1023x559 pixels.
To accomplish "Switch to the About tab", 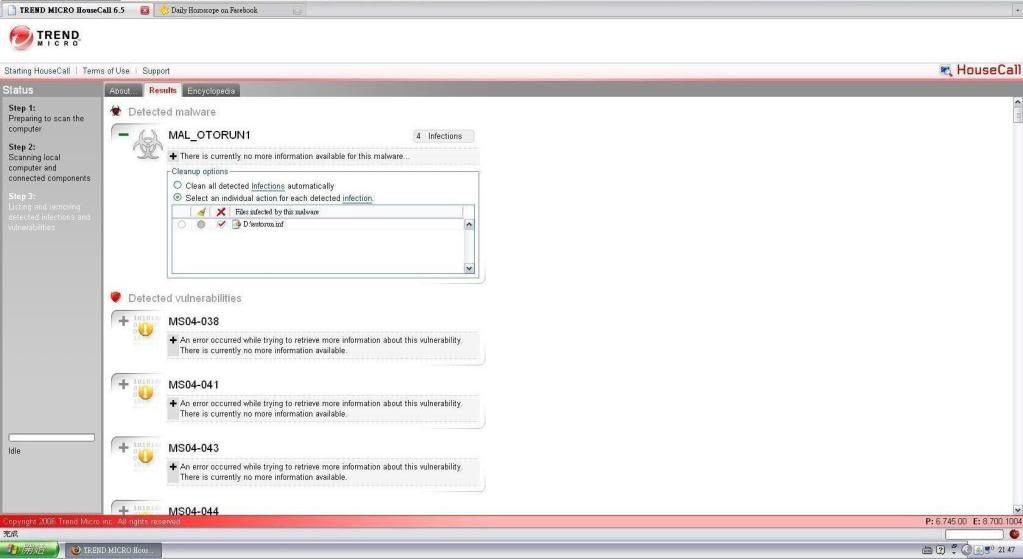I will pos(123,91).
